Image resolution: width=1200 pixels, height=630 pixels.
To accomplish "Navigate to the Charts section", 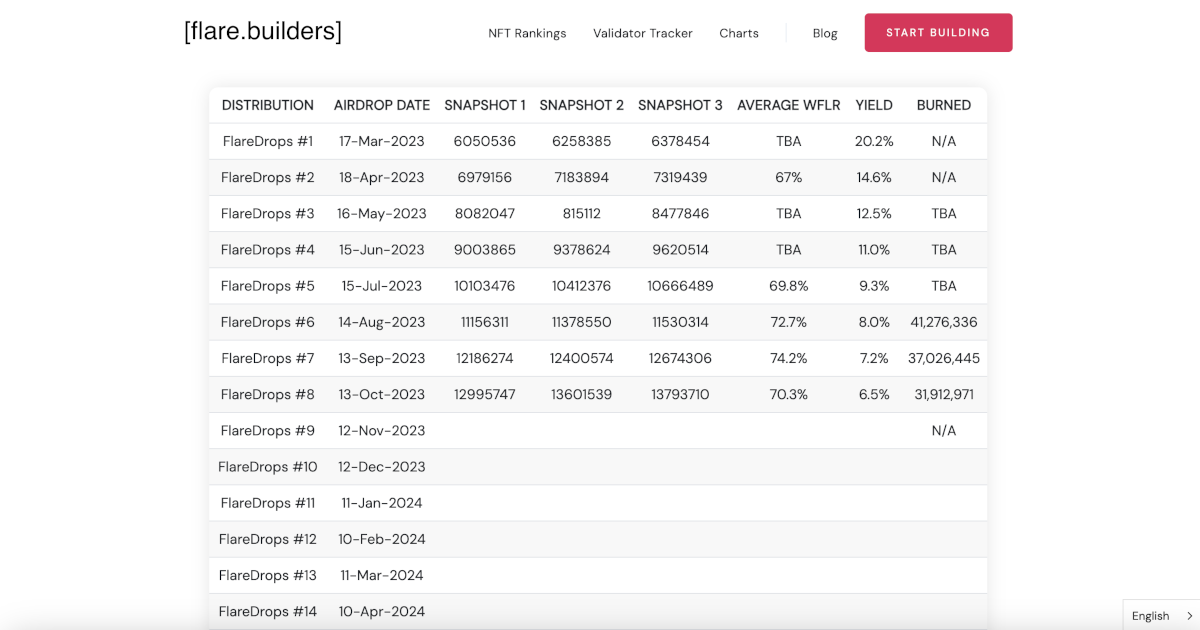I will pos(739,33).
